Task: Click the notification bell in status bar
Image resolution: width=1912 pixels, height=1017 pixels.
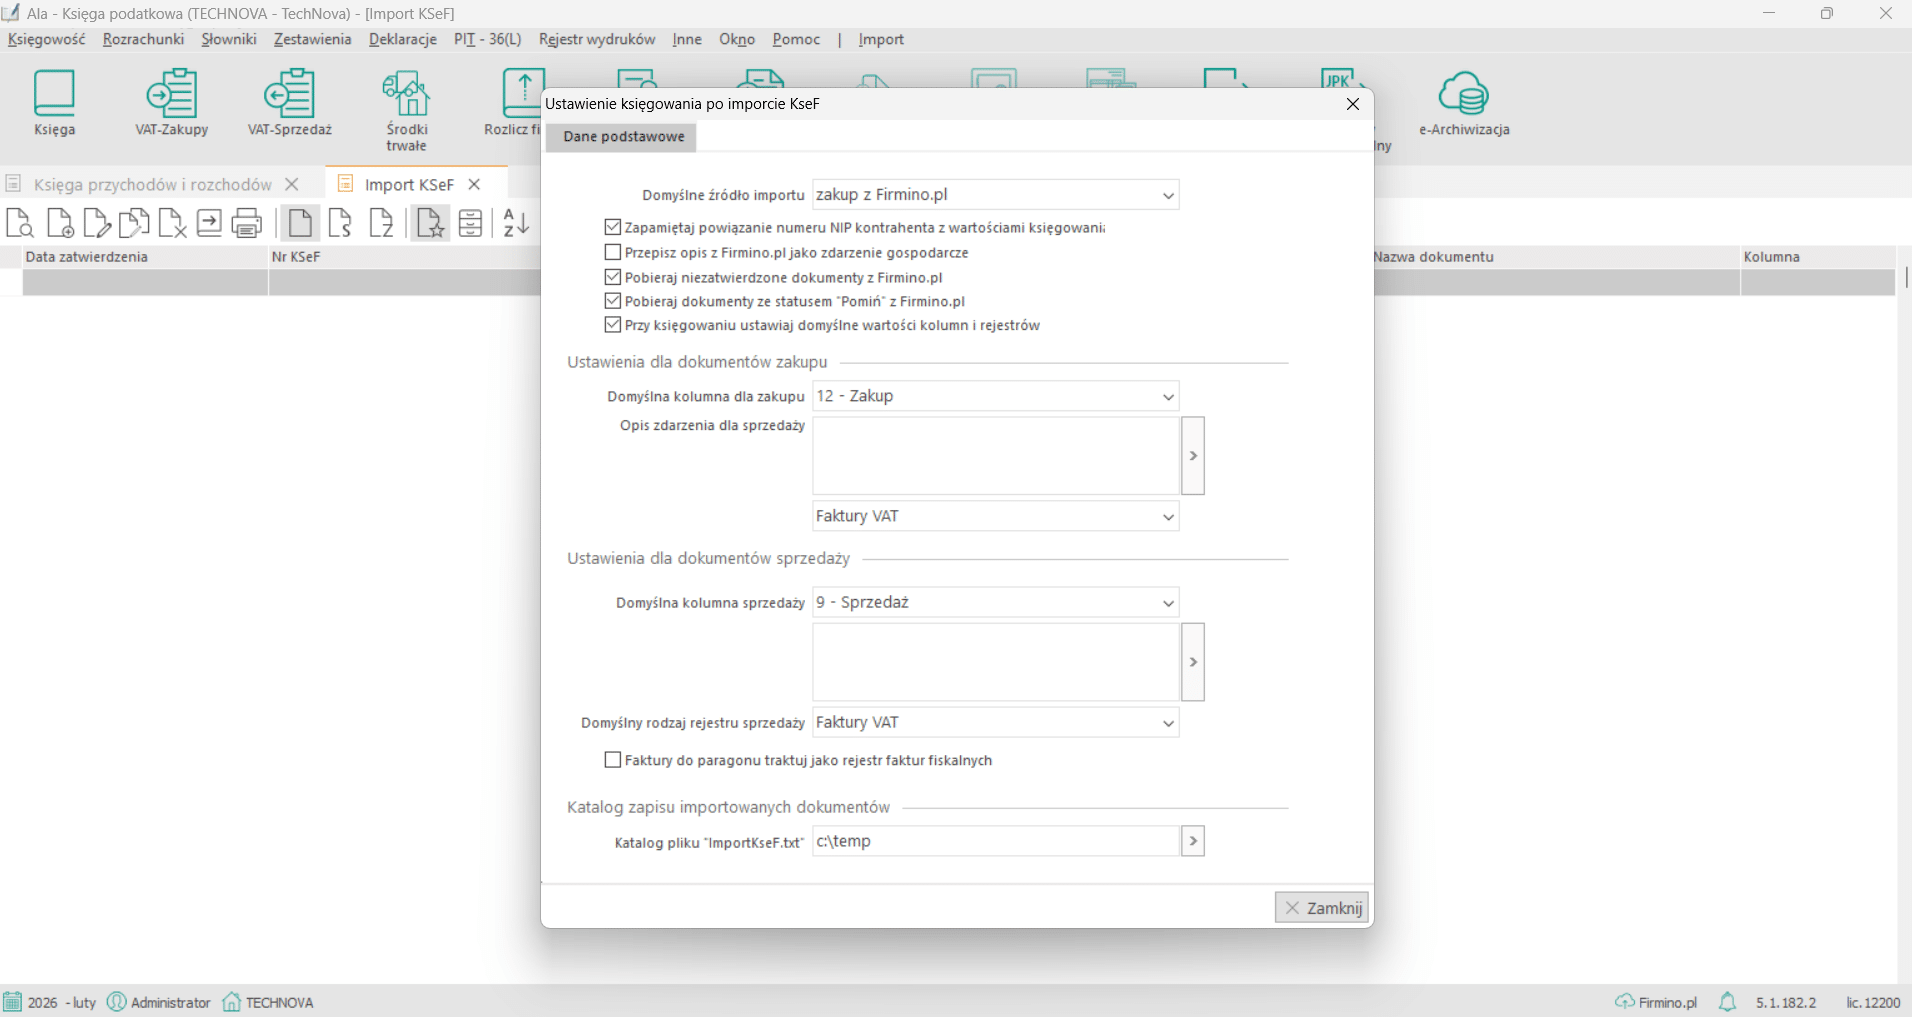Action: (x=1727, y=1002)
